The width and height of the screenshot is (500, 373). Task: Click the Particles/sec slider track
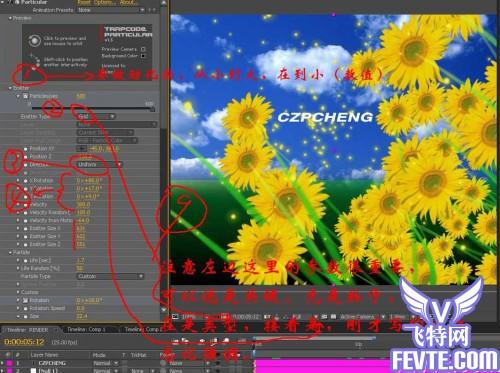tap(92, 108)
